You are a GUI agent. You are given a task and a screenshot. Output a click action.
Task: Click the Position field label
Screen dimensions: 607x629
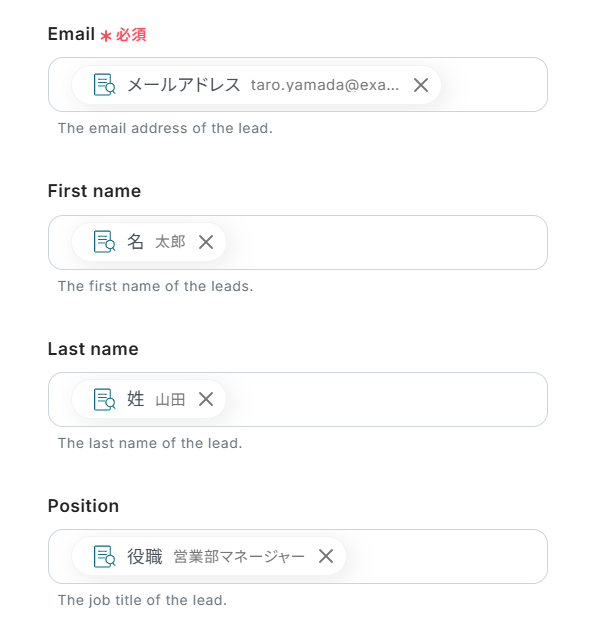83,506
